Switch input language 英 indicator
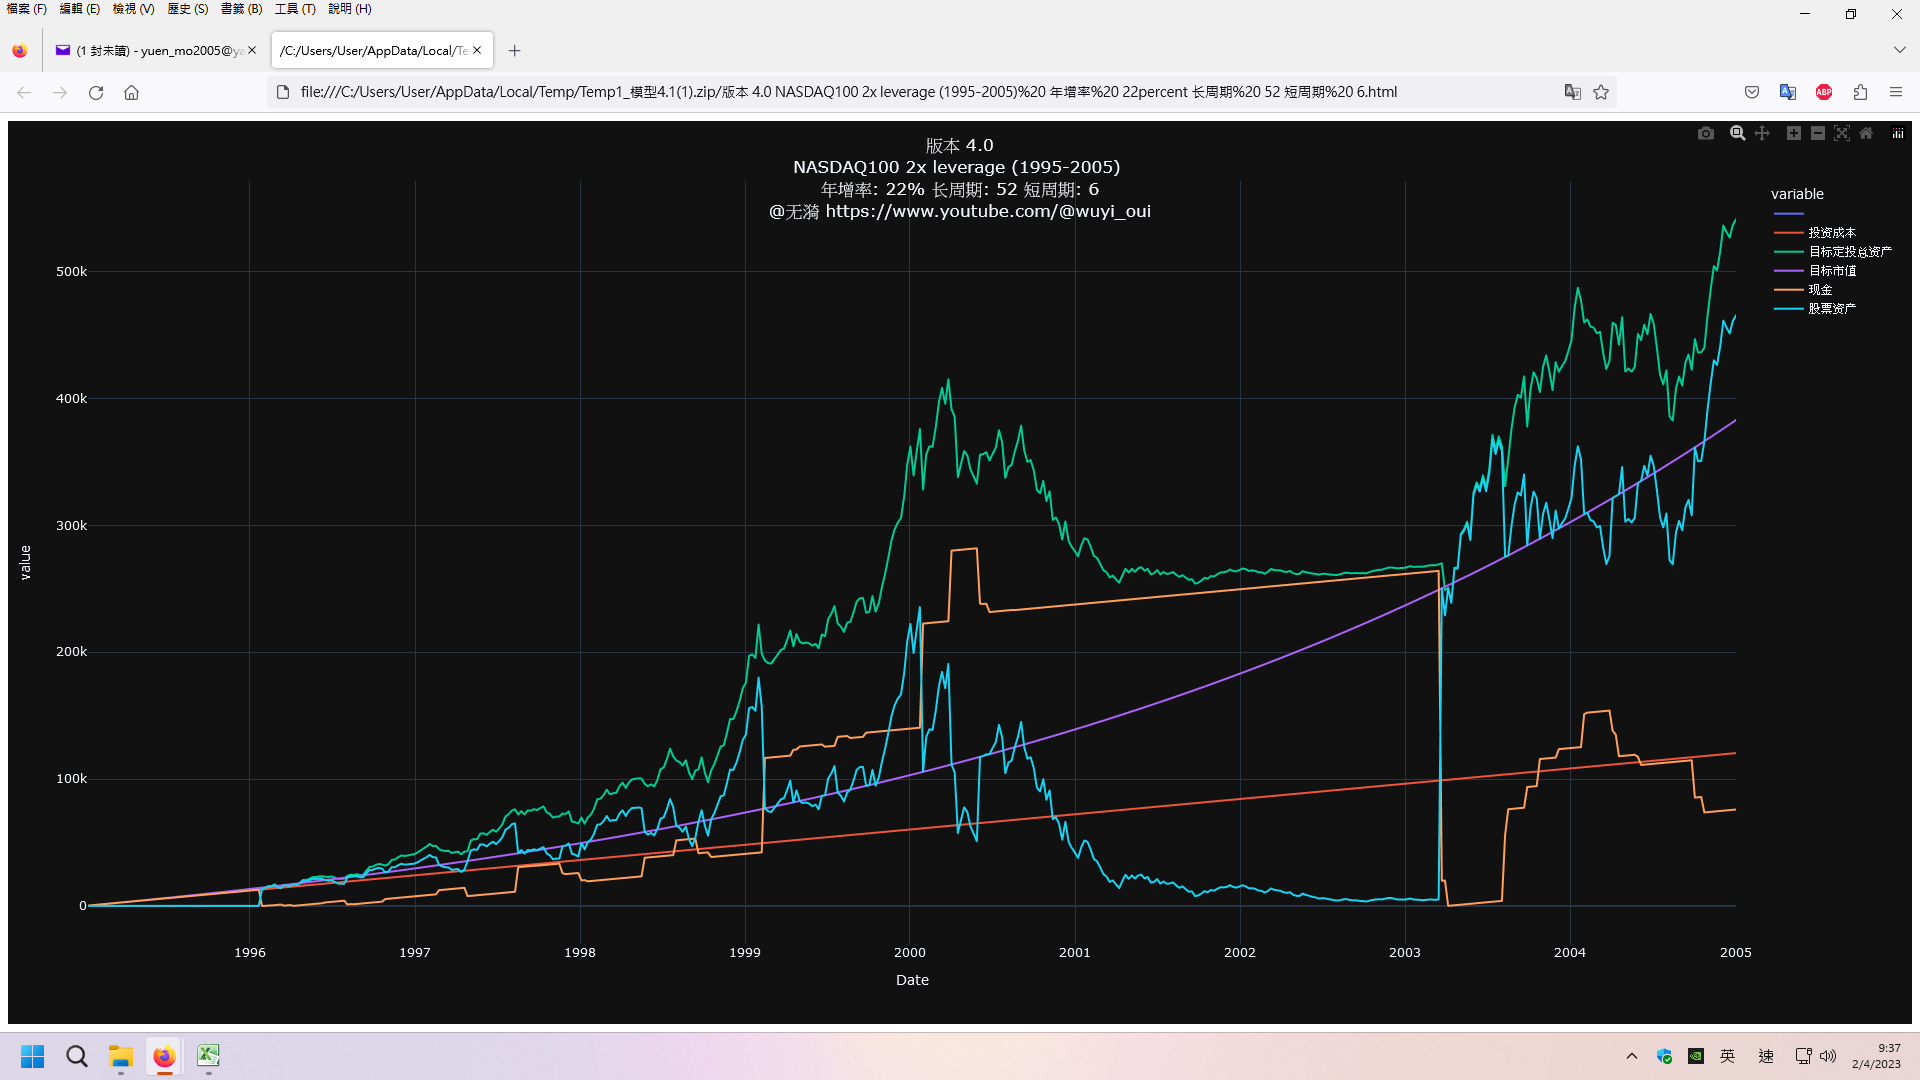 pos(1728,1056)
